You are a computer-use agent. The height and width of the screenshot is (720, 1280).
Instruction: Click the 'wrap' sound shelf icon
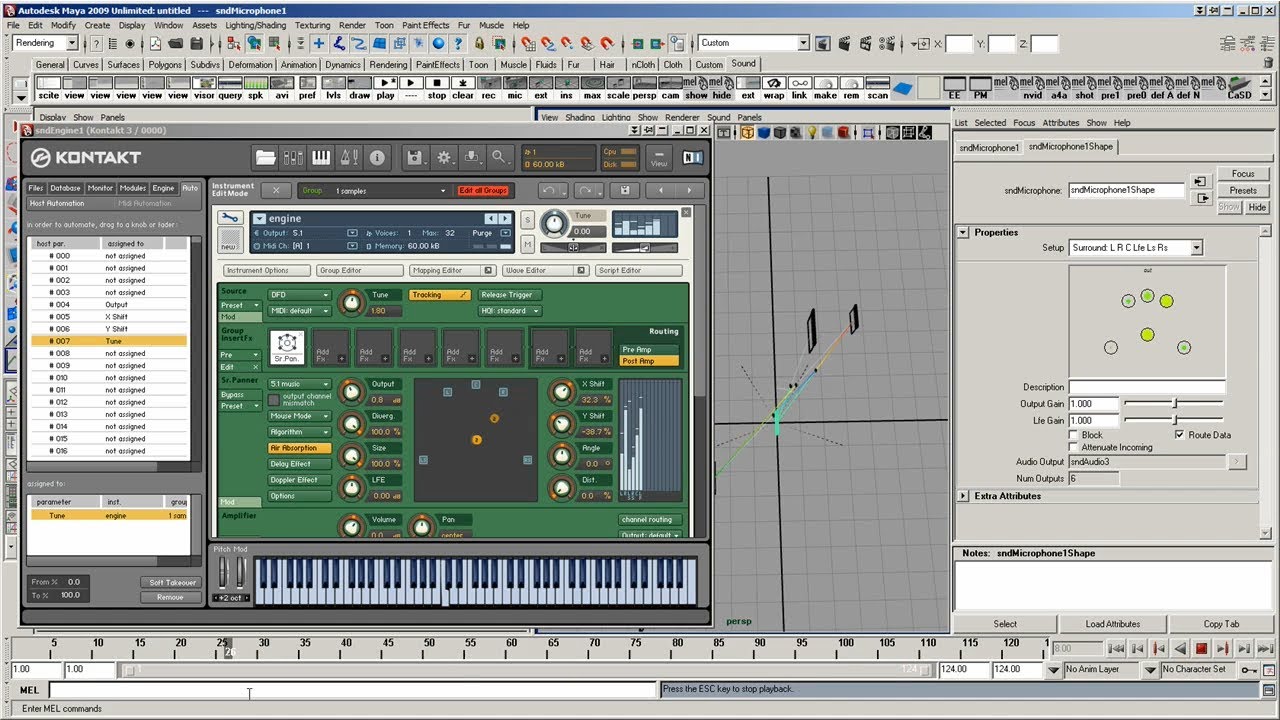point(774,89)
